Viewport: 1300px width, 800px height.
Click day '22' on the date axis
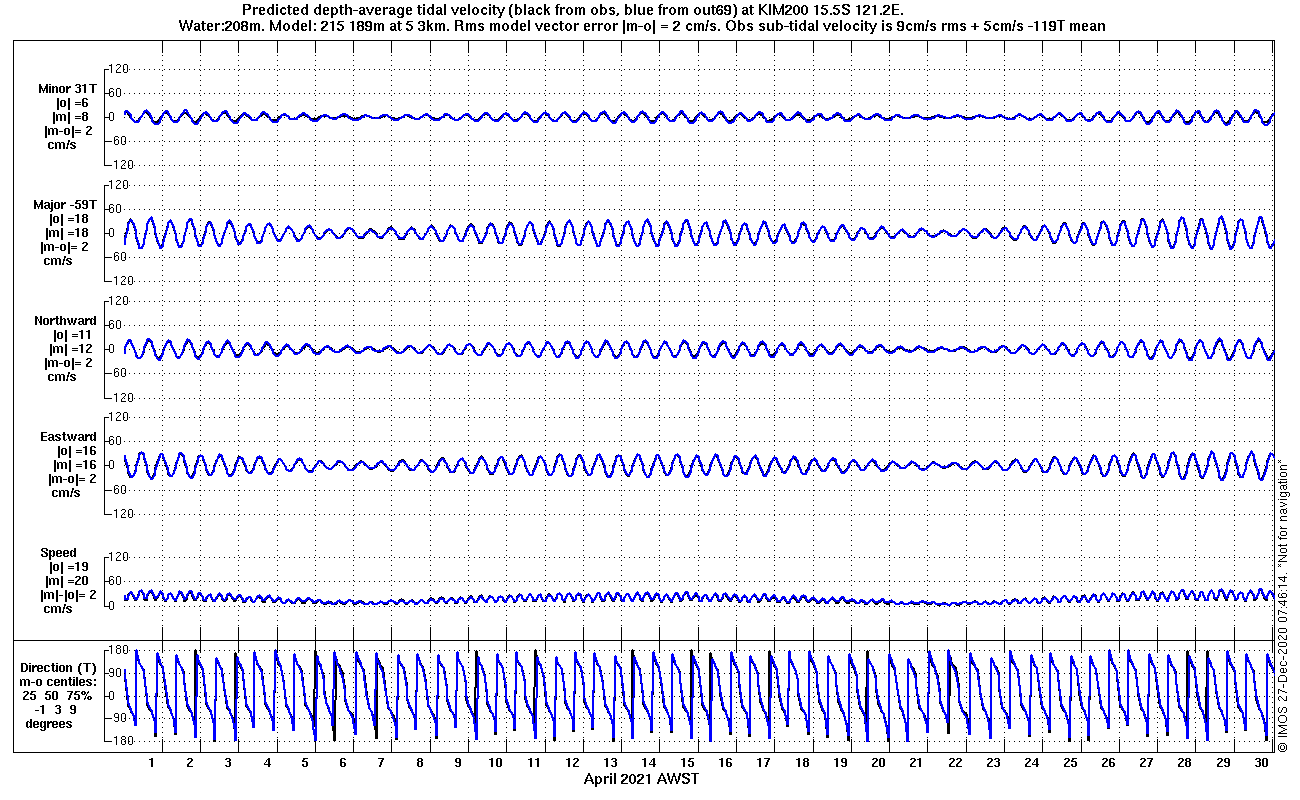coord(955,763)
